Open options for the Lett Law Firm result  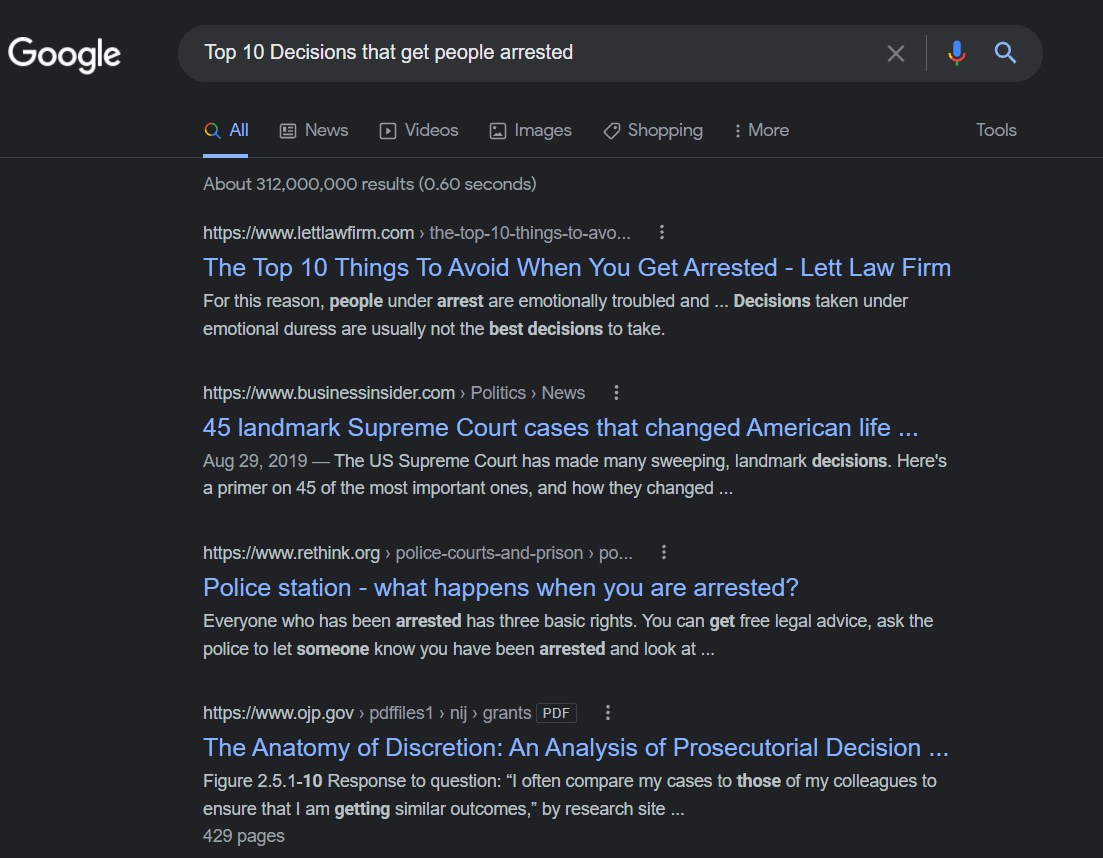(662, 233)
